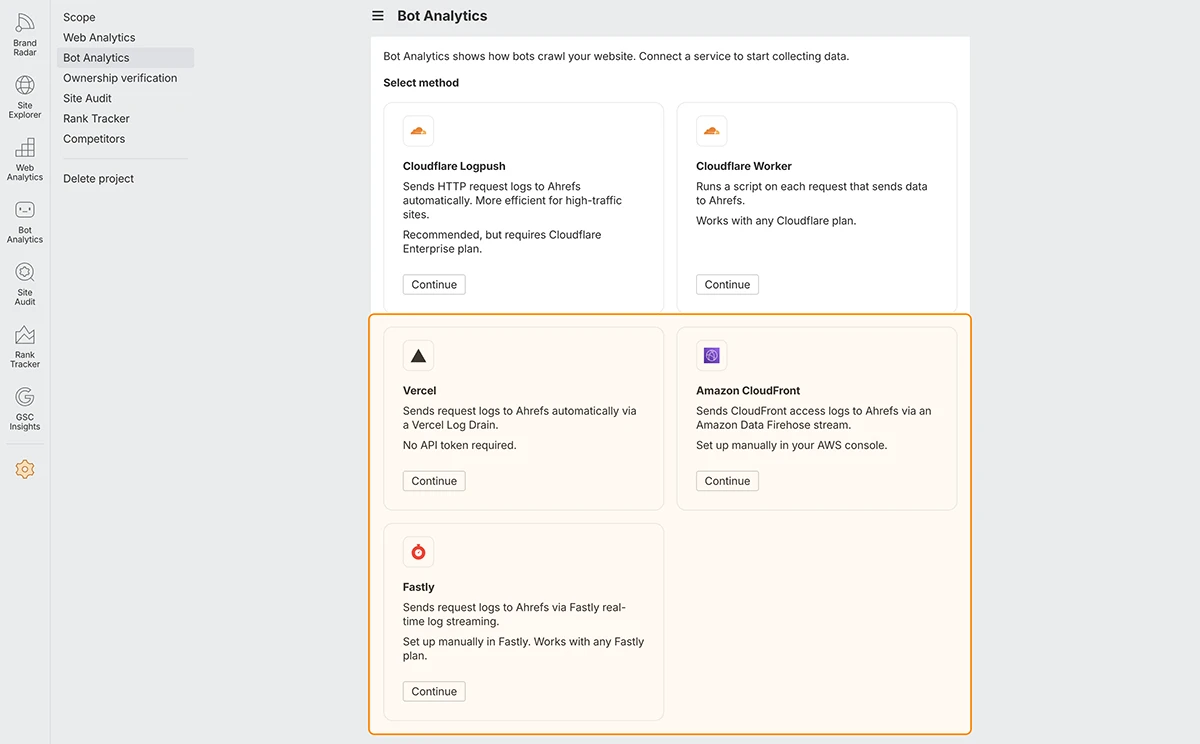Continue with Cloudflare Logpush
This screenshot has width=1200, height=744.
click(x=434, y=285)
